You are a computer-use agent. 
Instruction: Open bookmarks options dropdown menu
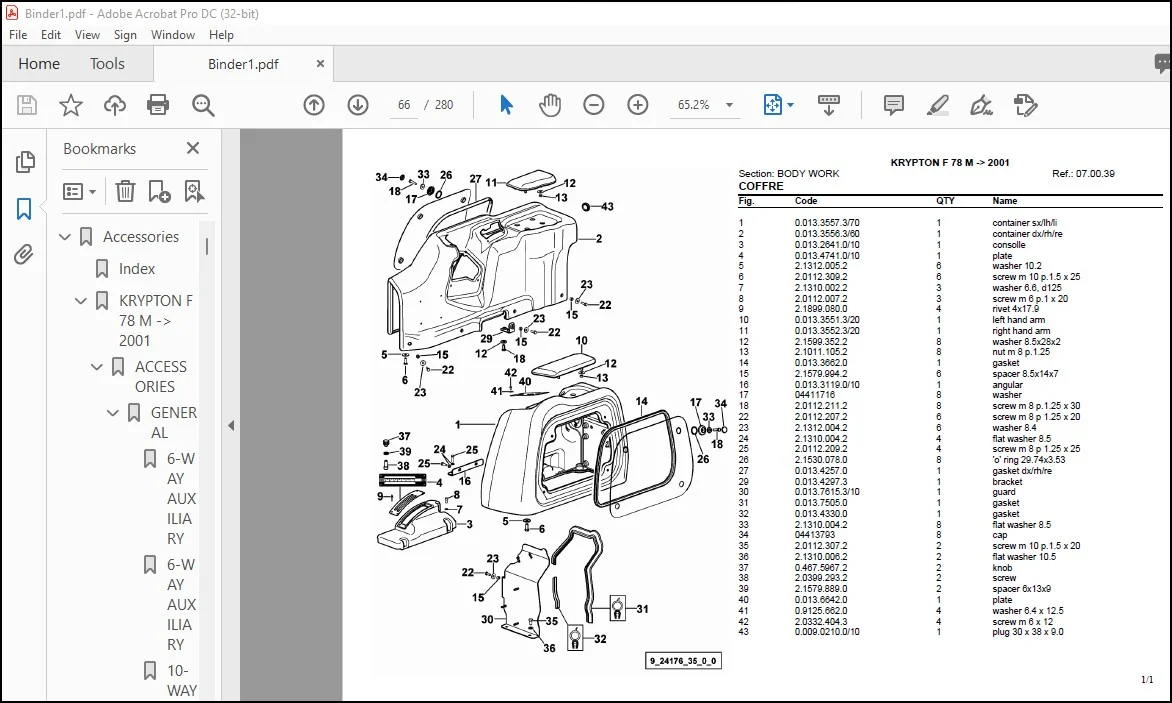click(x=80, y=192)
